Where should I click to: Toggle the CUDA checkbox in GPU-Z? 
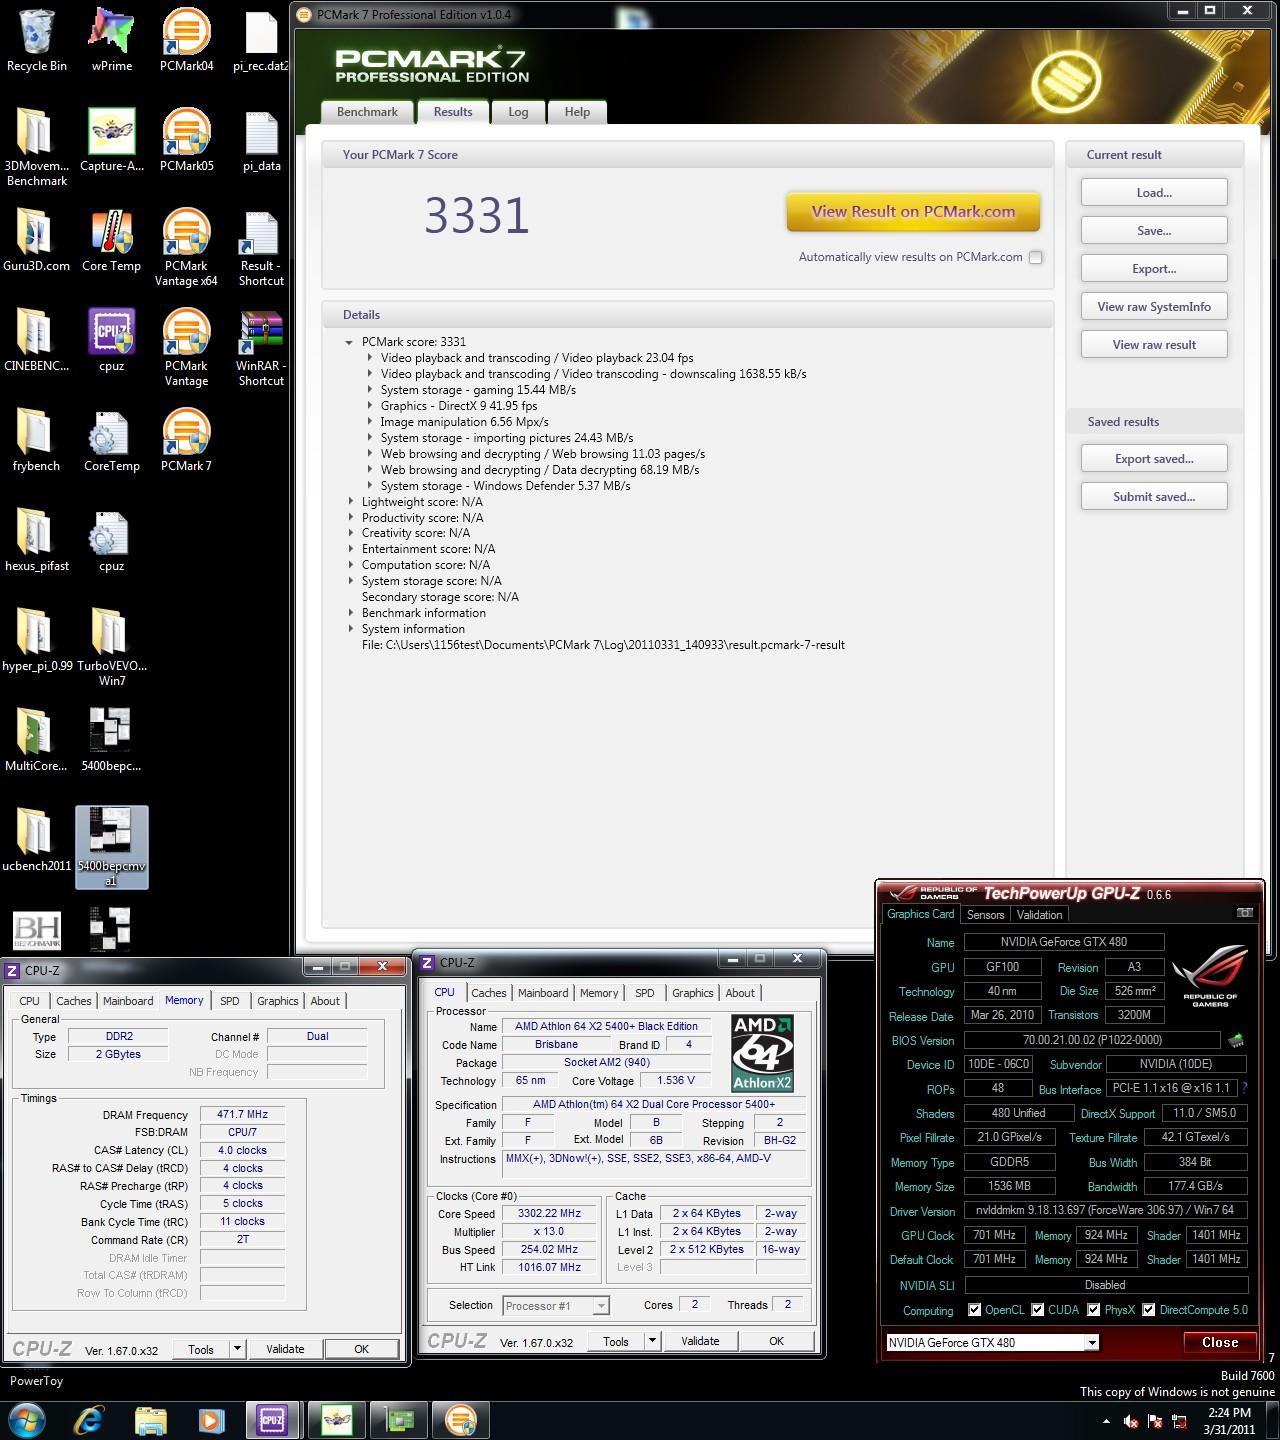click(1038, 1310)
